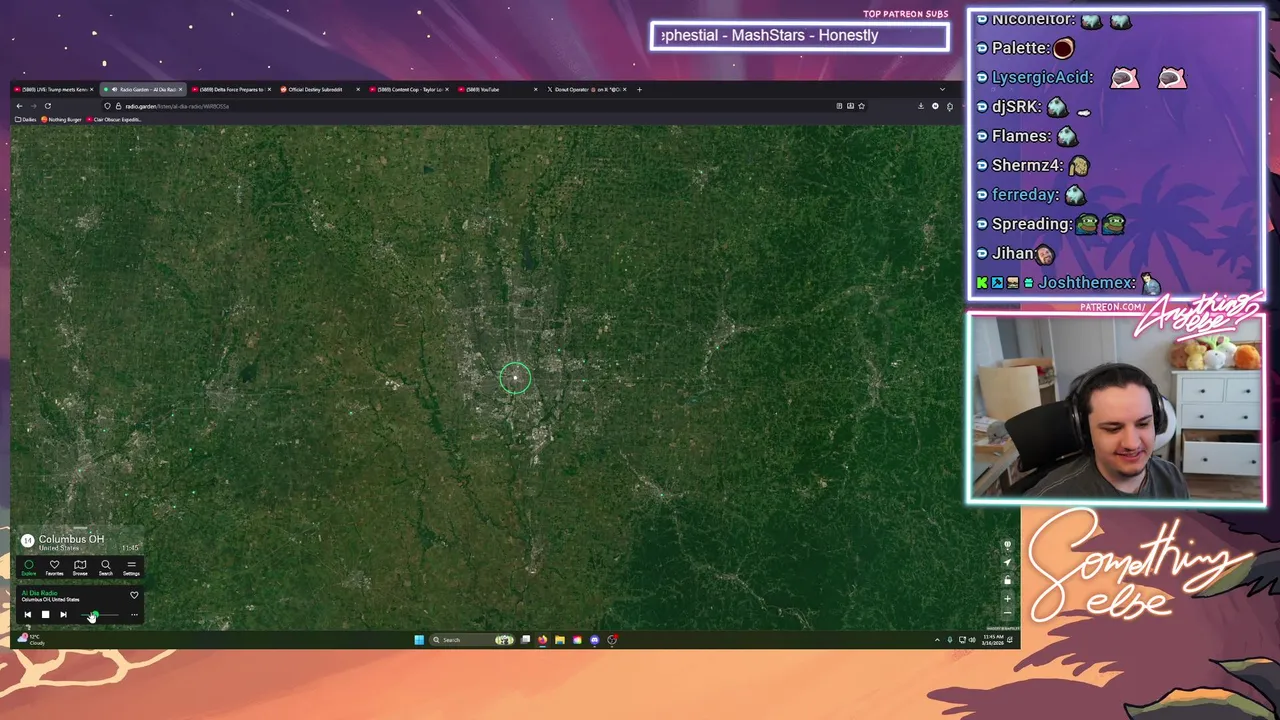This screenshot has width=1280, height=720.
Task: Click the green station marker on map
Action: (515, 377)
